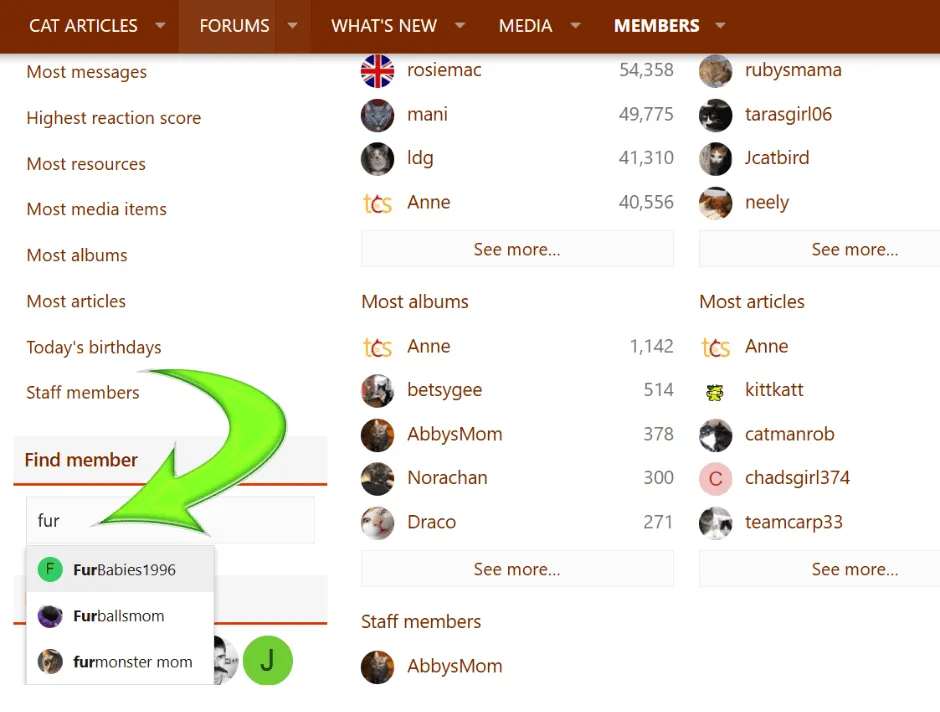The image size is (940, 712).
Task: Expand the FORUMS dropdown arrow
Action: point(291,26)
